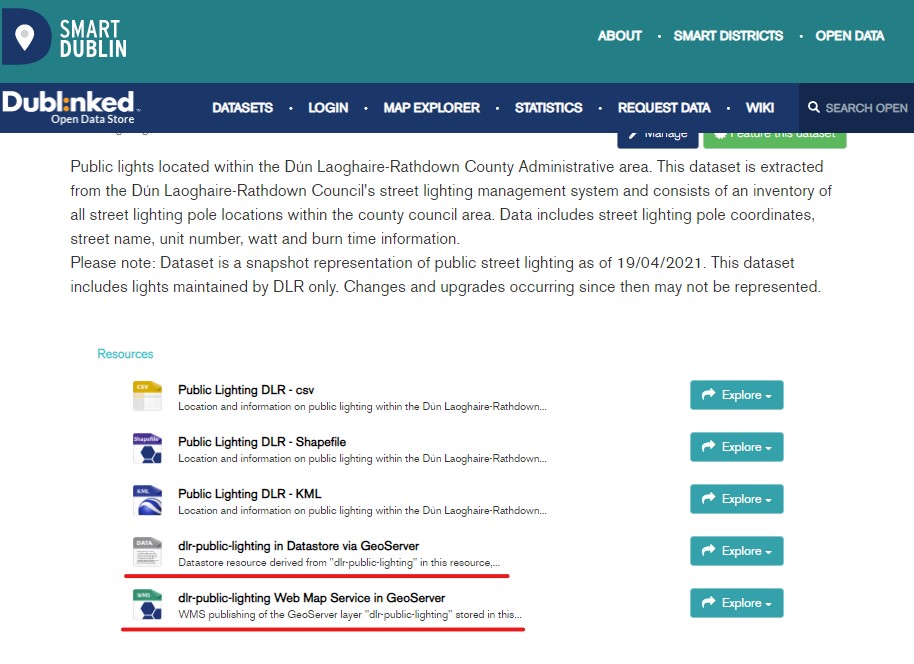Click the search magnifier icon
This screenshot has height=664, width=914.
click(x=814, y=108)
